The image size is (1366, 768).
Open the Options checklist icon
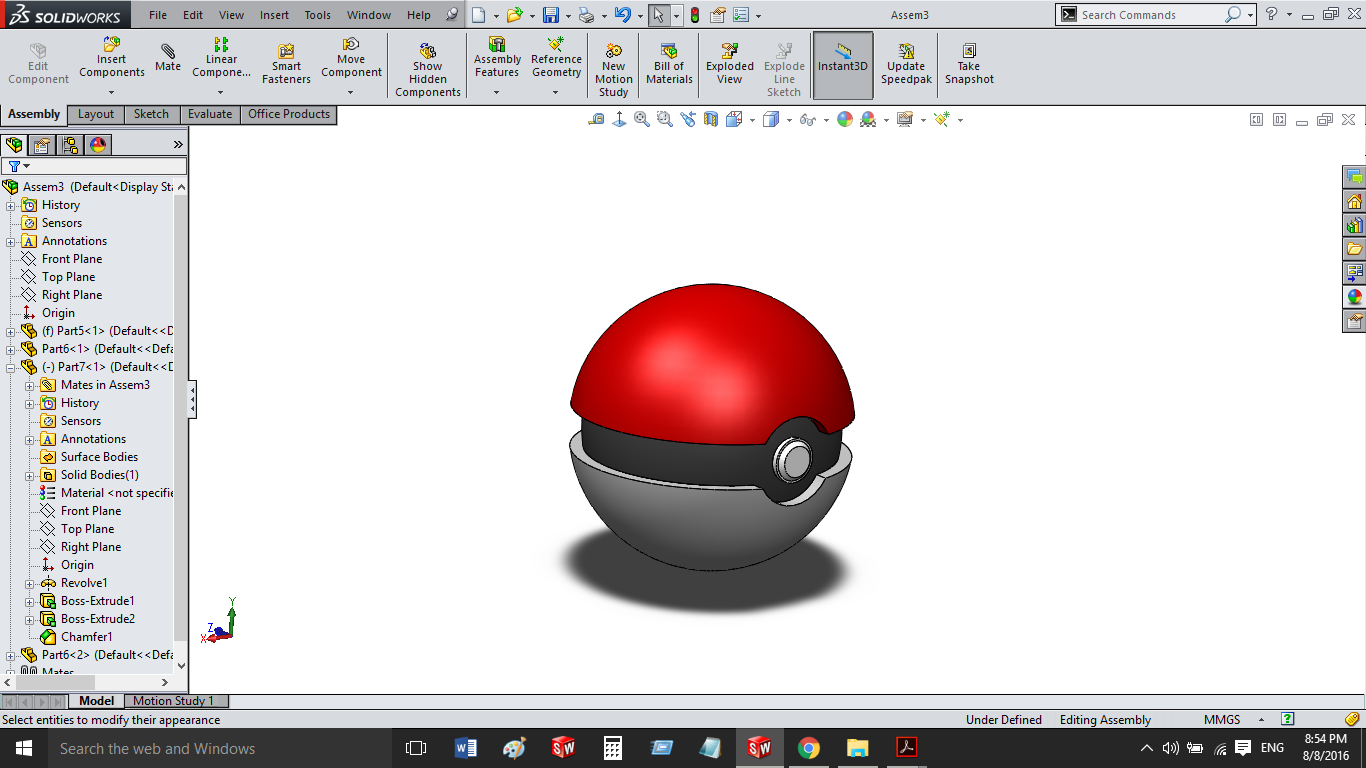pos(741,15)
